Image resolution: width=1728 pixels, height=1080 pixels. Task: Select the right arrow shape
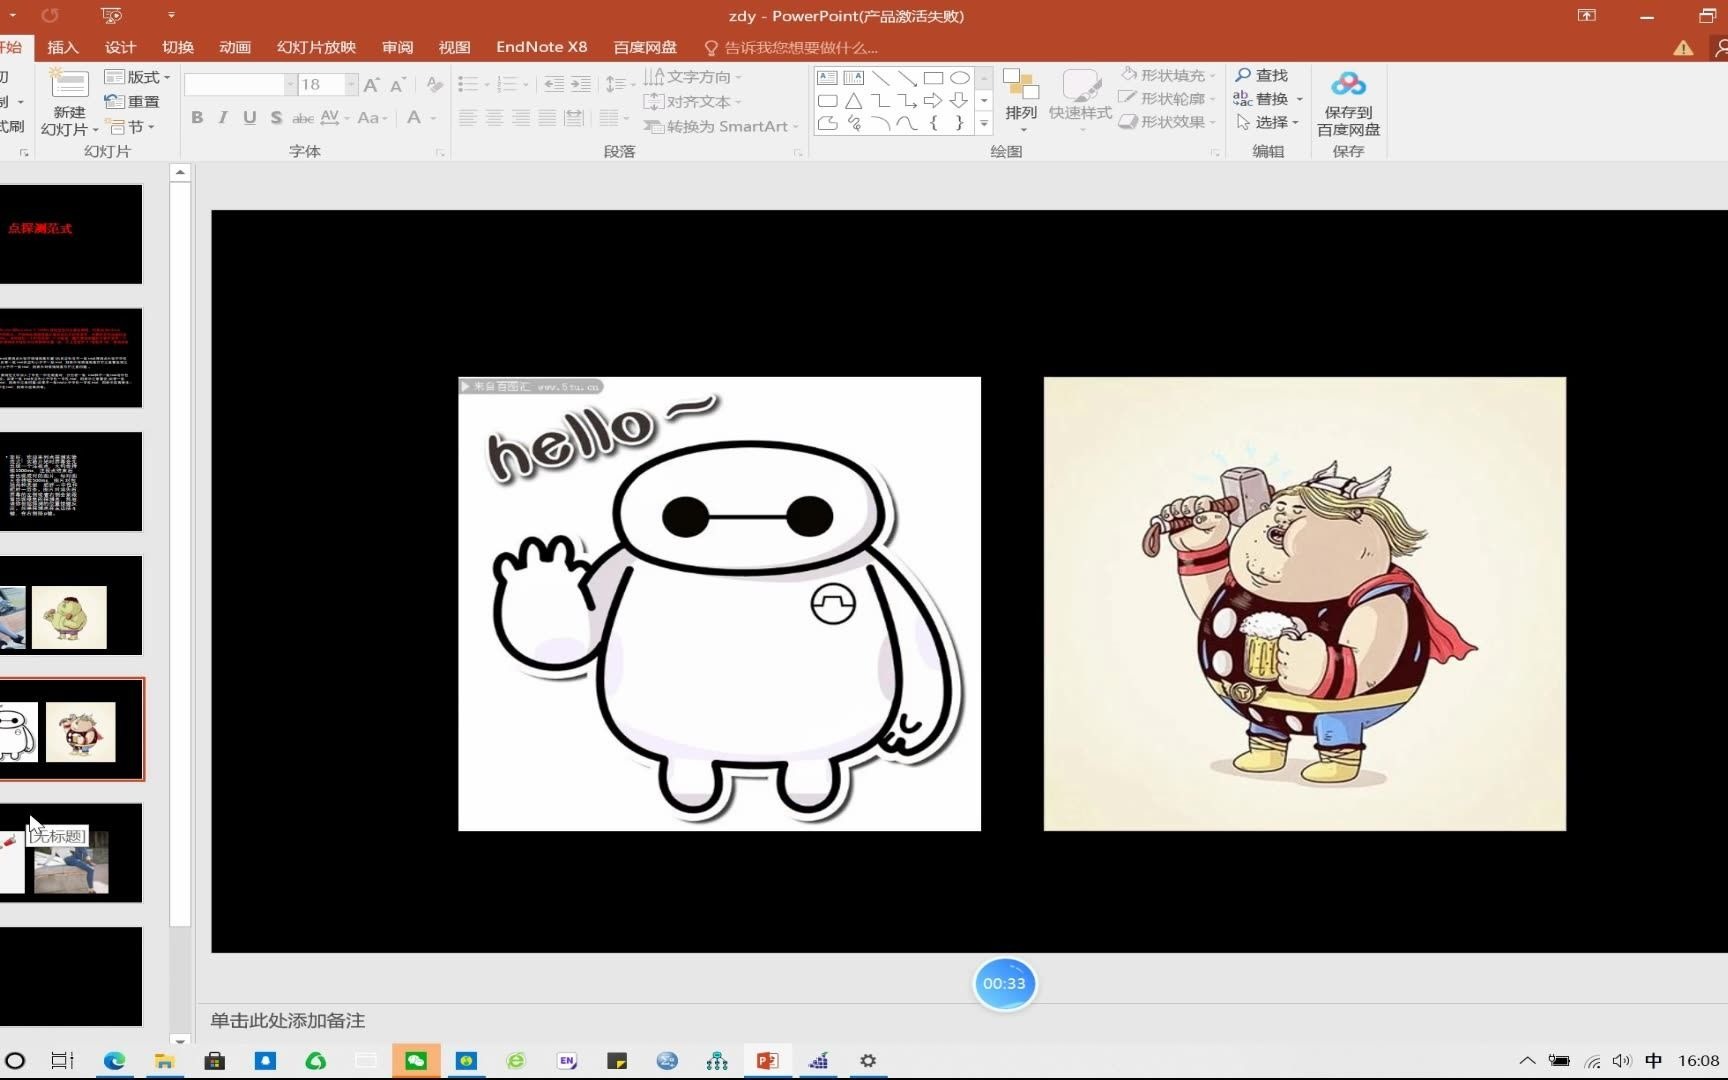(933, 101)
